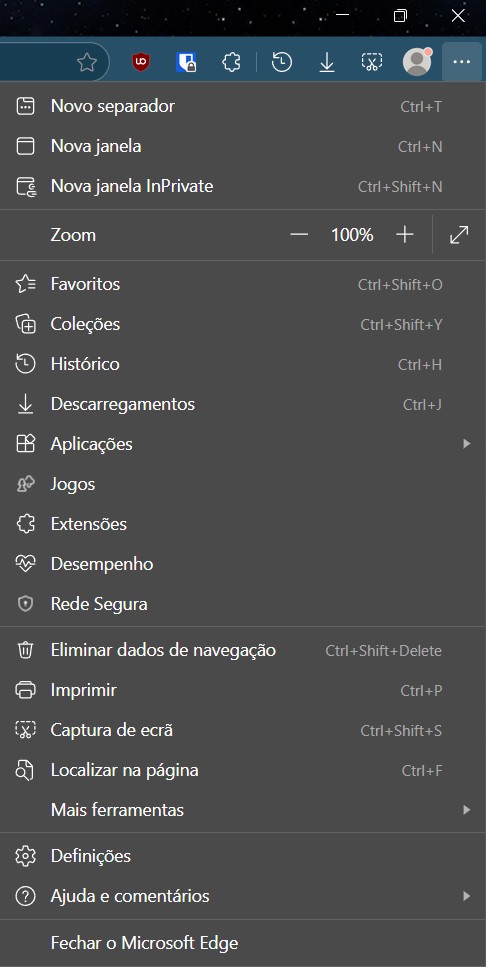Open the Extensions puzzle icon in toolbar
This screenshot has height=967, width=486.
pos(231,62)
